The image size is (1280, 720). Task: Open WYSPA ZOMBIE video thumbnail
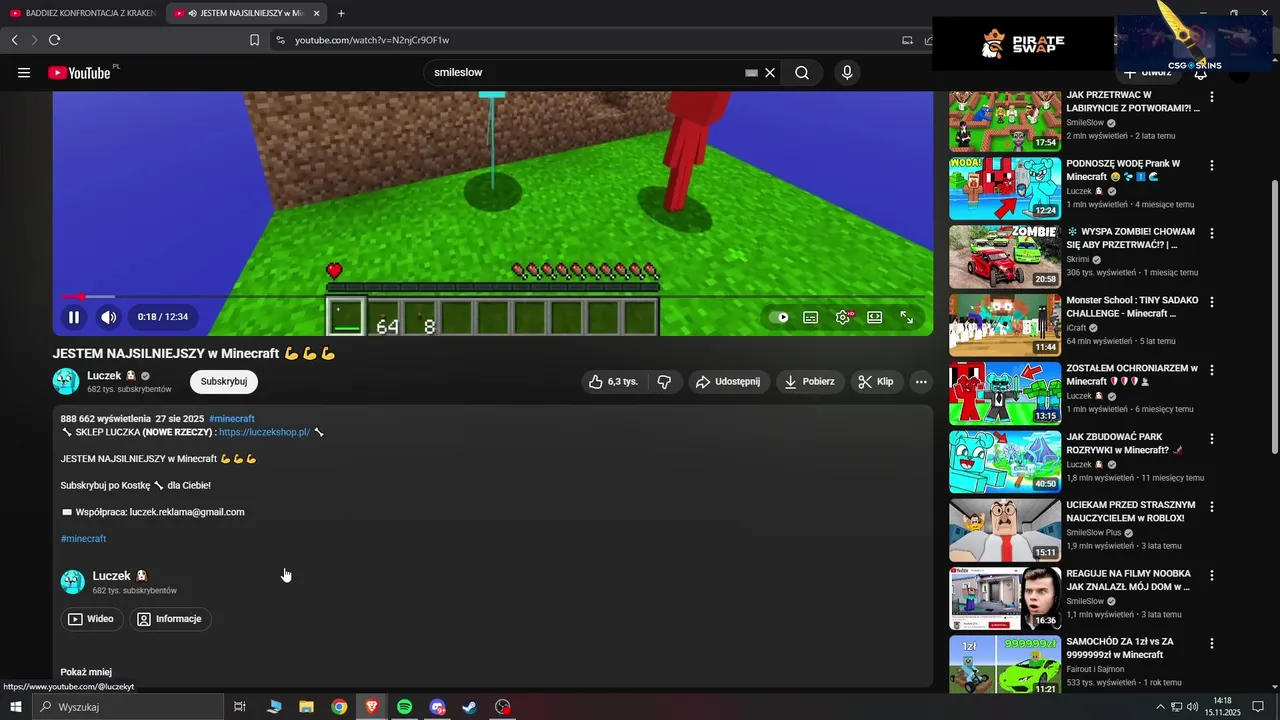[1005, 256]
